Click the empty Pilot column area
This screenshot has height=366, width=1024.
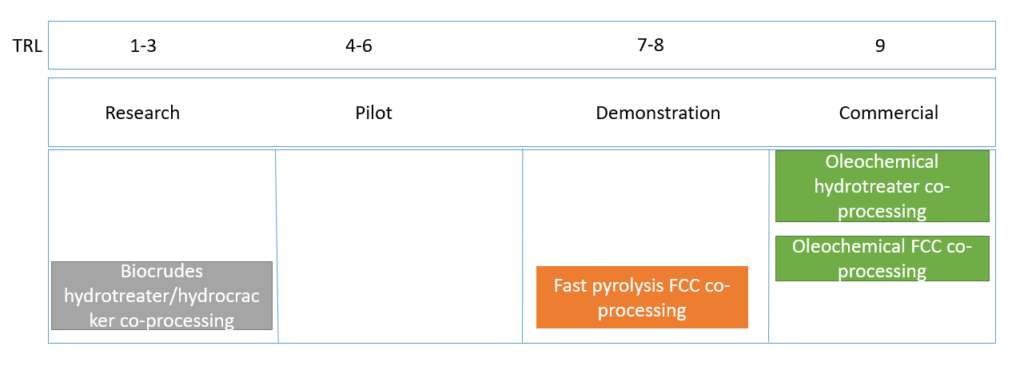[x=400, y=246]
